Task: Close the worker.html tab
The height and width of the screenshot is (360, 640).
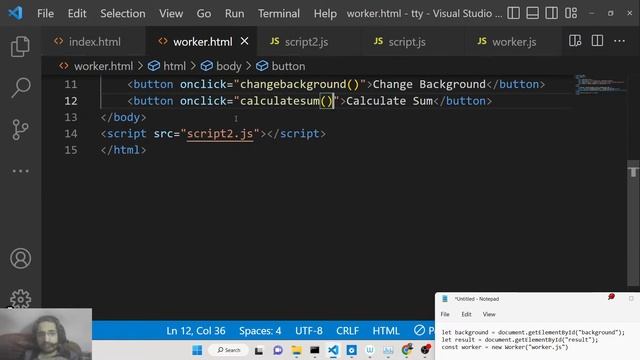Action: pyautogui.click(x=244, y=41)
